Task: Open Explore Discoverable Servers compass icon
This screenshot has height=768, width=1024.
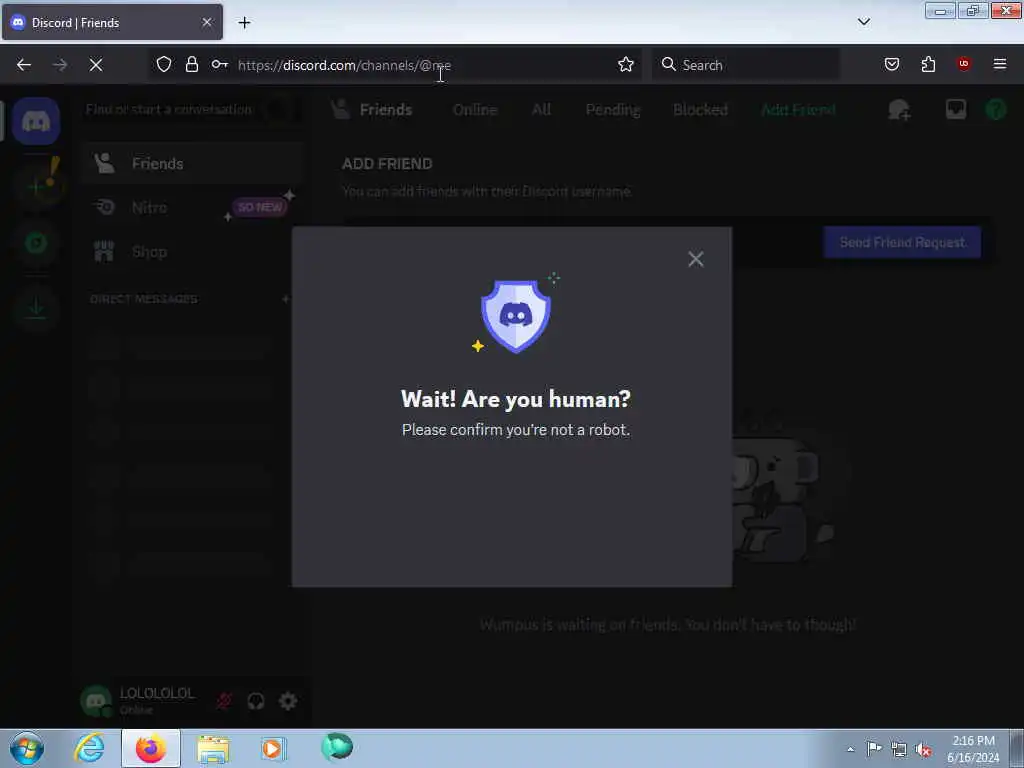Action: tap(37, 244)
